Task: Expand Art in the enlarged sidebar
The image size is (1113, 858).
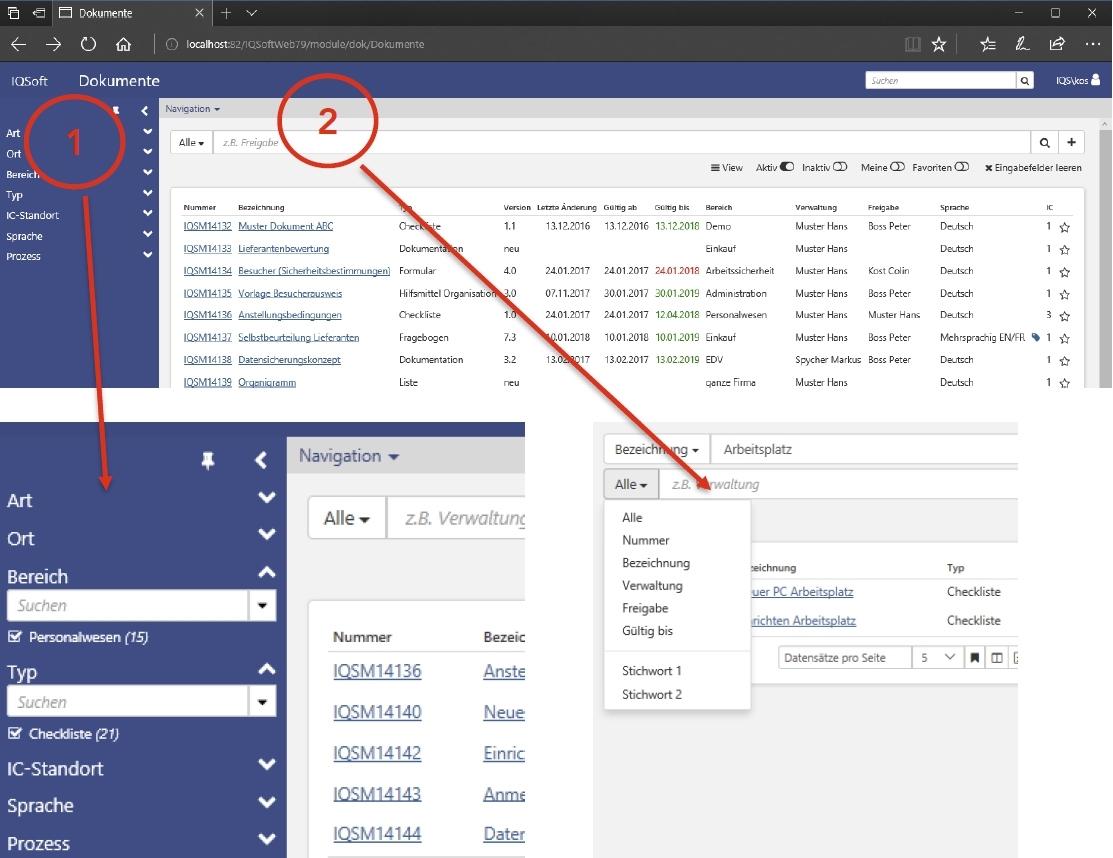Action: click(266, 497)
